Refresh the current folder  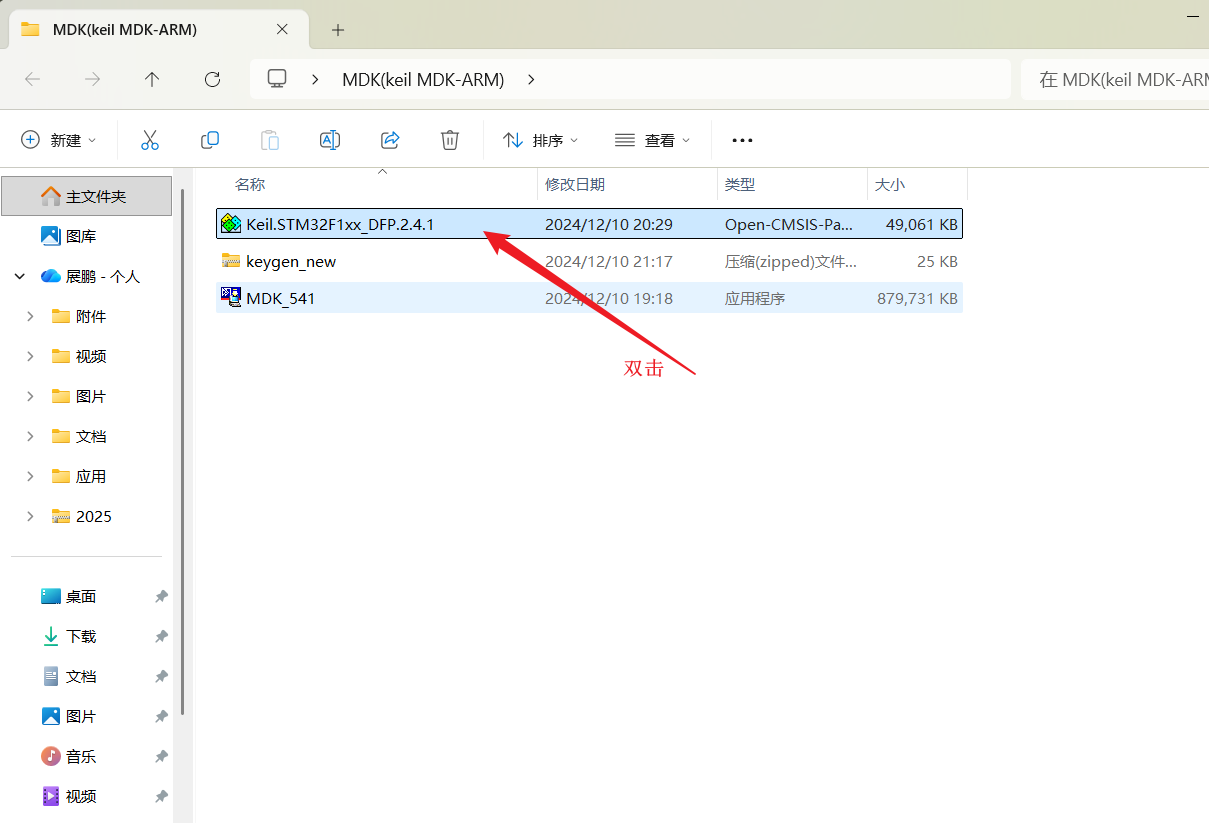[212, 79]
